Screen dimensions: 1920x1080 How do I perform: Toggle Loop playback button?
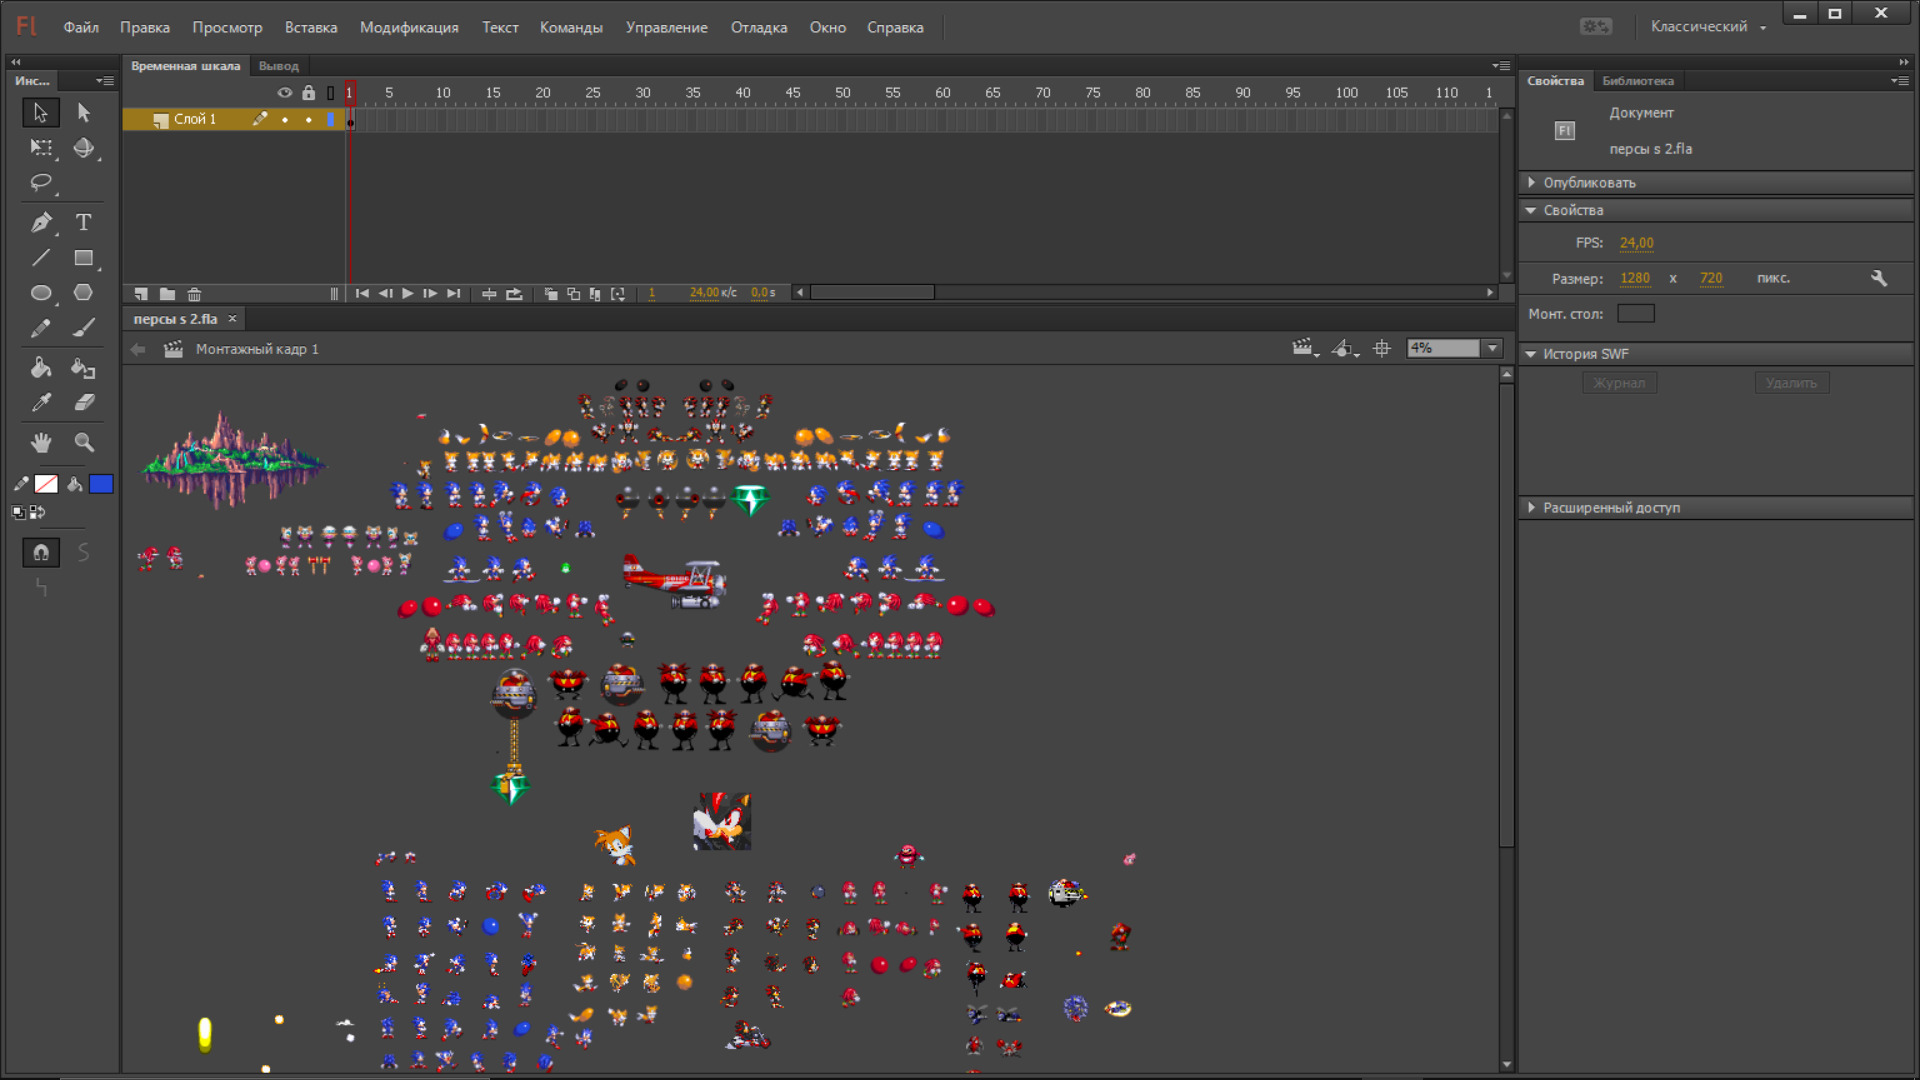pyautogui.click(x=514, y=293)
